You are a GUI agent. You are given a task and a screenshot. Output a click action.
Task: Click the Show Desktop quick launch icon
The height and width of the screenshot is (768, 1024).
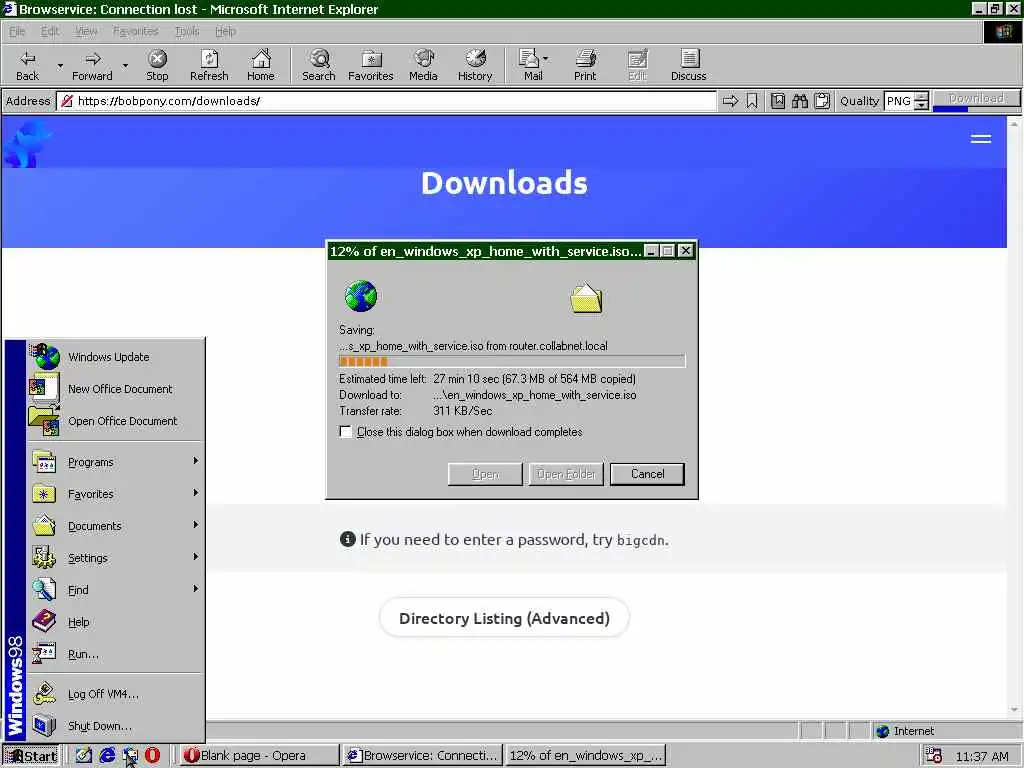point(84,756)
